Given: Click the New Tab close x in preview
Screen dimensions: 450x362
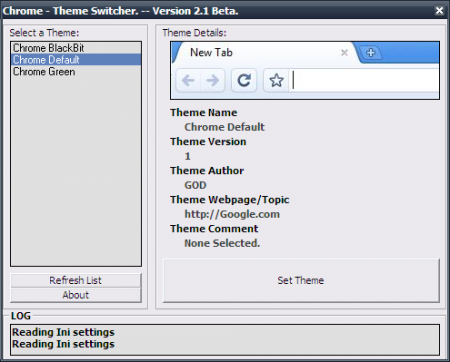Looking at the screenshot, I should (x=344, y=53).
